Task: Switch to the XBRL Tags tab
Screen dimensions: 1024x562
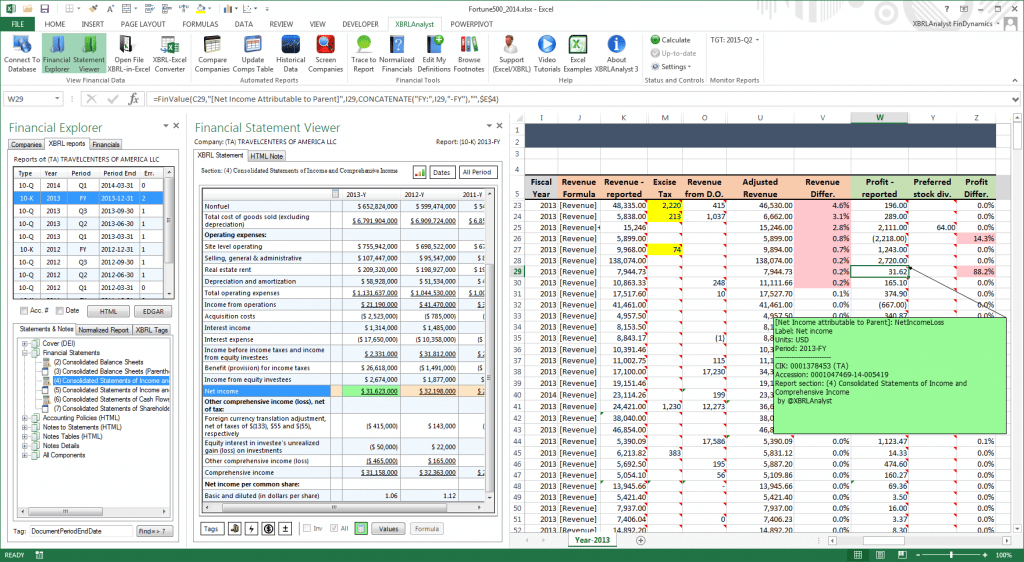Action: [152, 330]
